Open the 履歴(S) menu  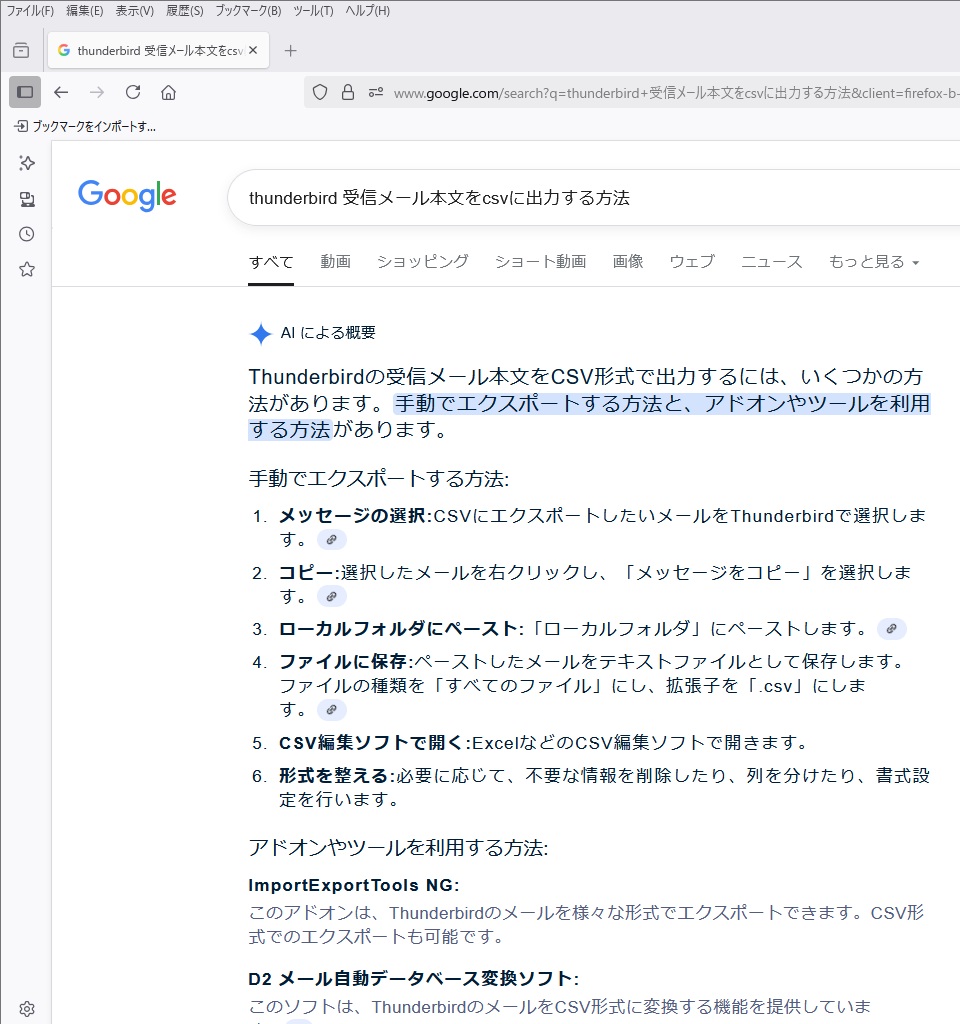pos(185,10)
